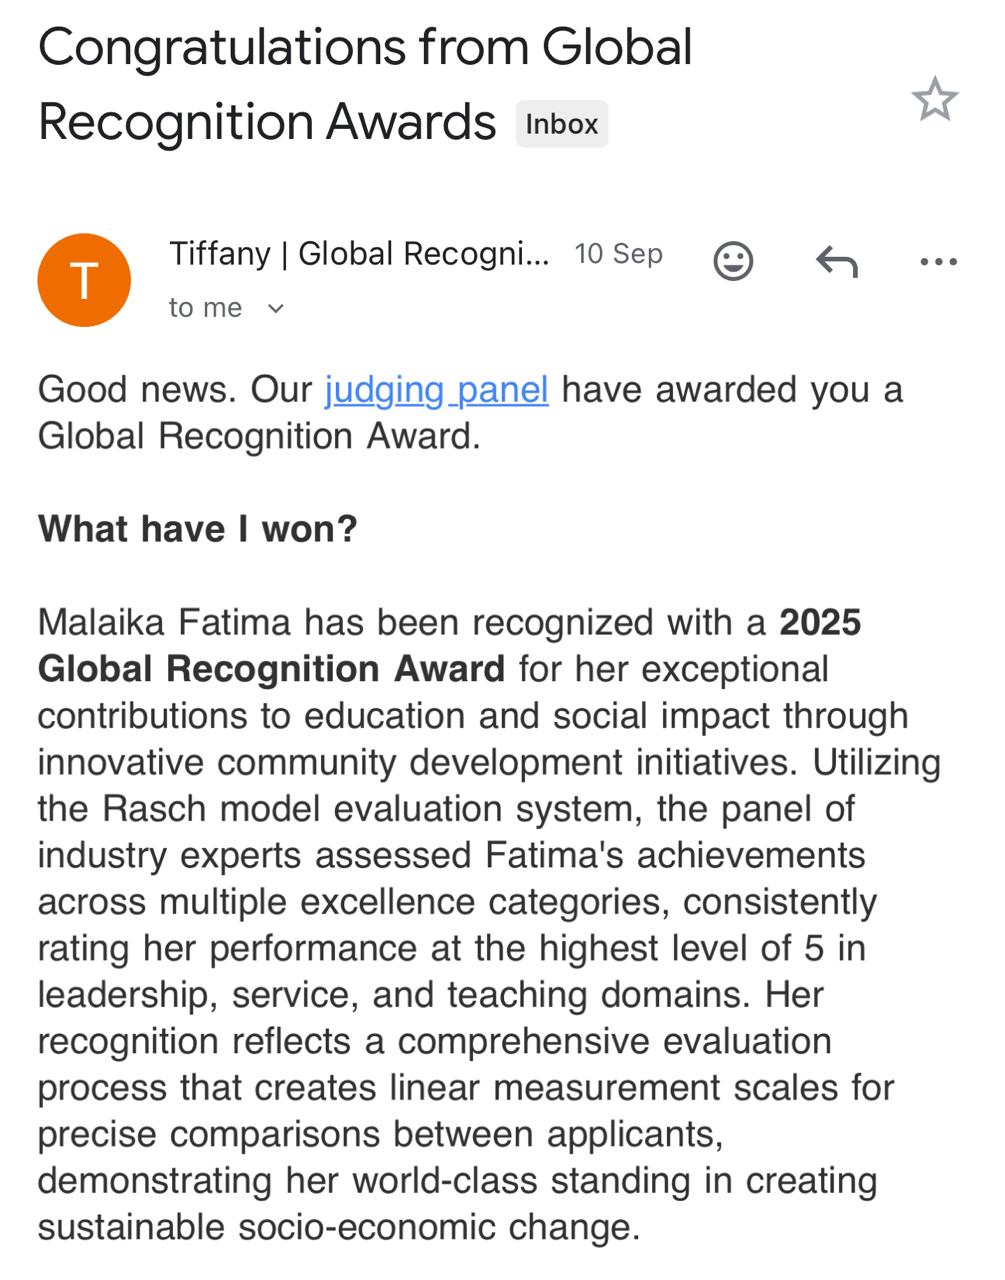This screenshot has width=1005, height=1280.
Task: Click the Inbox label tag
Action: 562,124
